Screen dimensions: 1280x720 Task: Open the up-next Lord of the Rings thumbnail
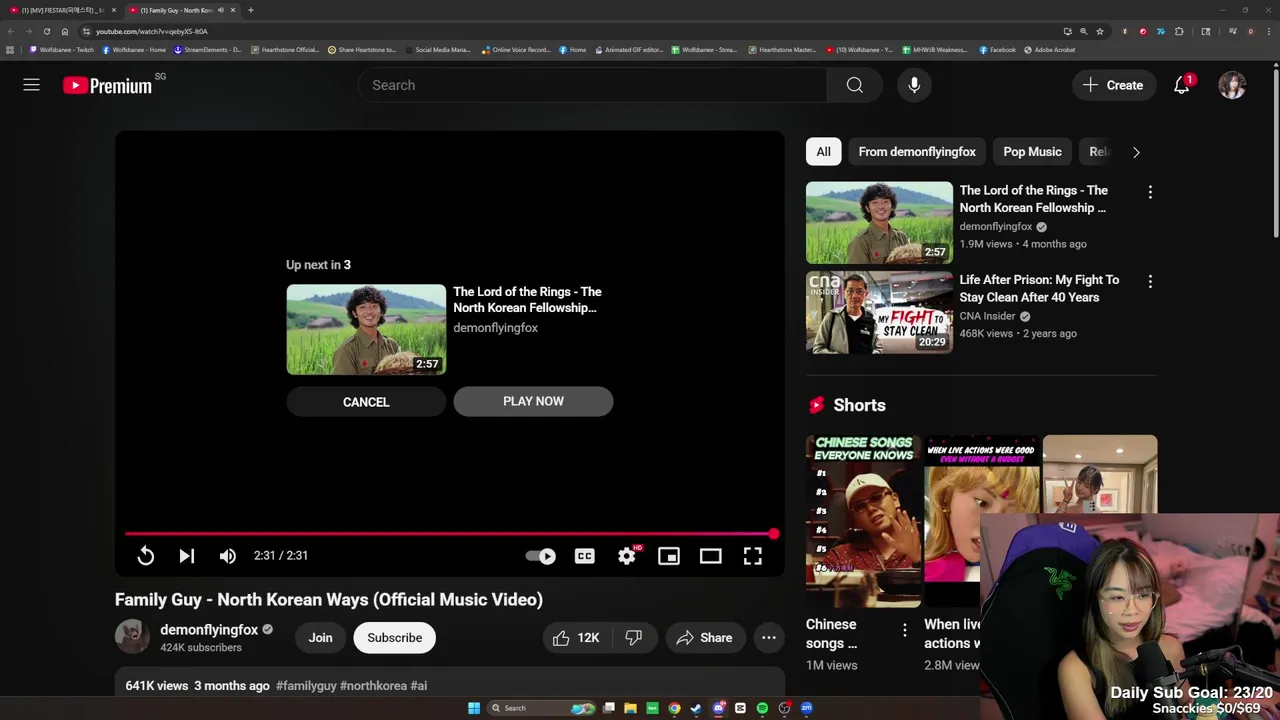pos(366,329)
